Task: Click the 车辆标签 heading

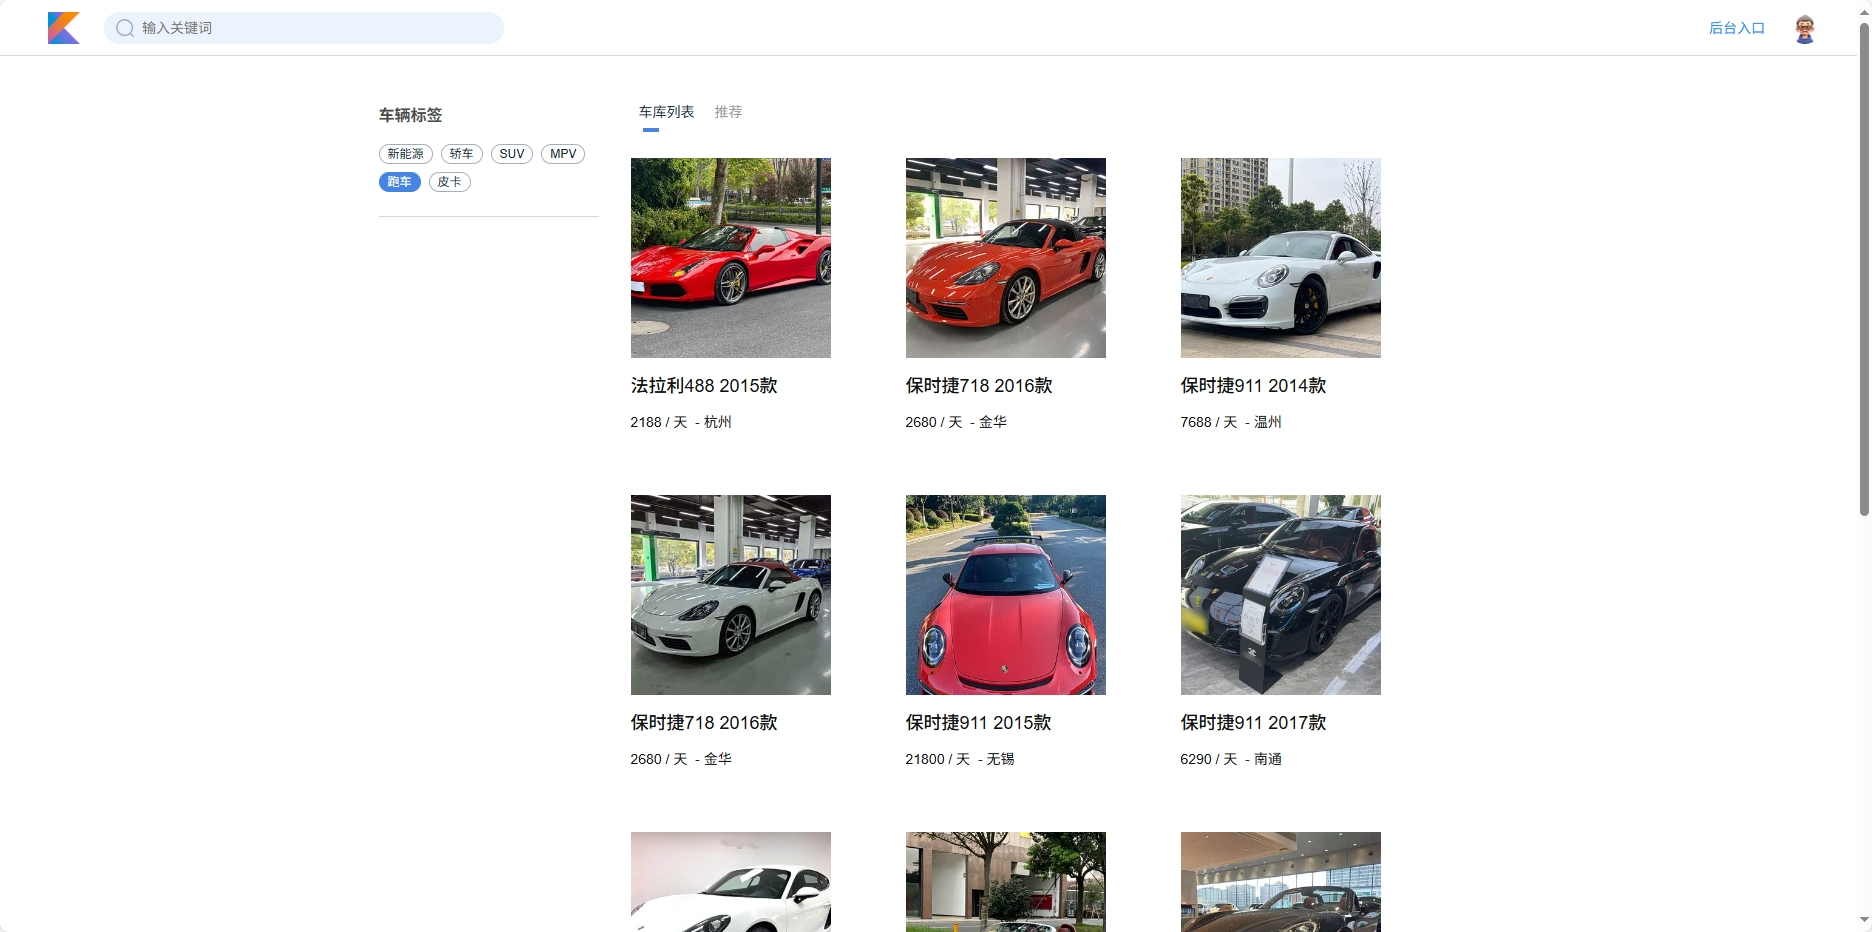Action: click(410, 115)
